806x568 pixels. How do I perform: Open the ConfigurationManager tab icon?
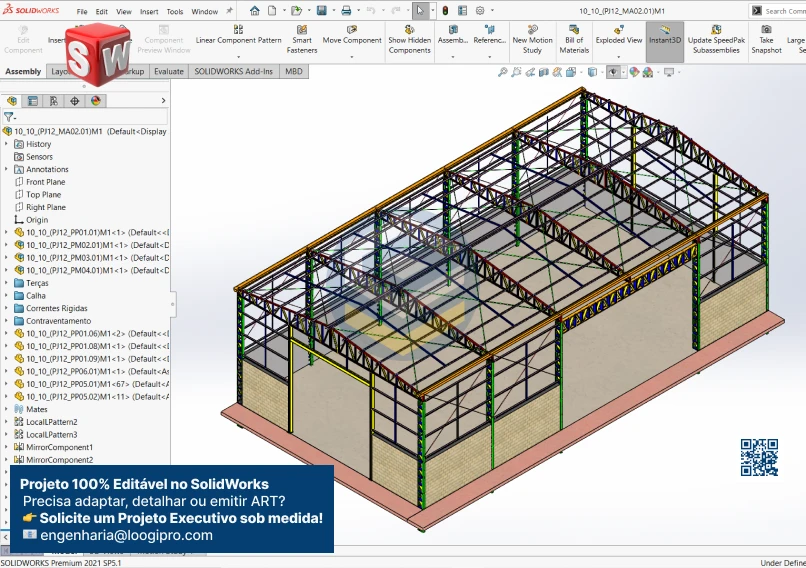pos(54,101)
